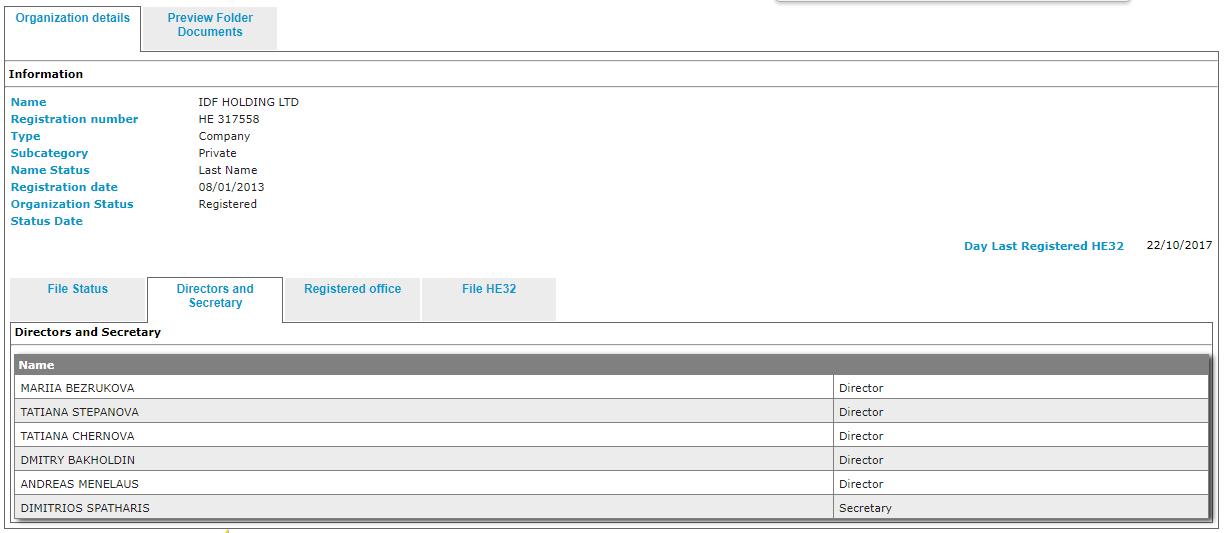This screenshot has height=533, width=1224.
Task: Click the Registration date label
Action: coord(64,187)
